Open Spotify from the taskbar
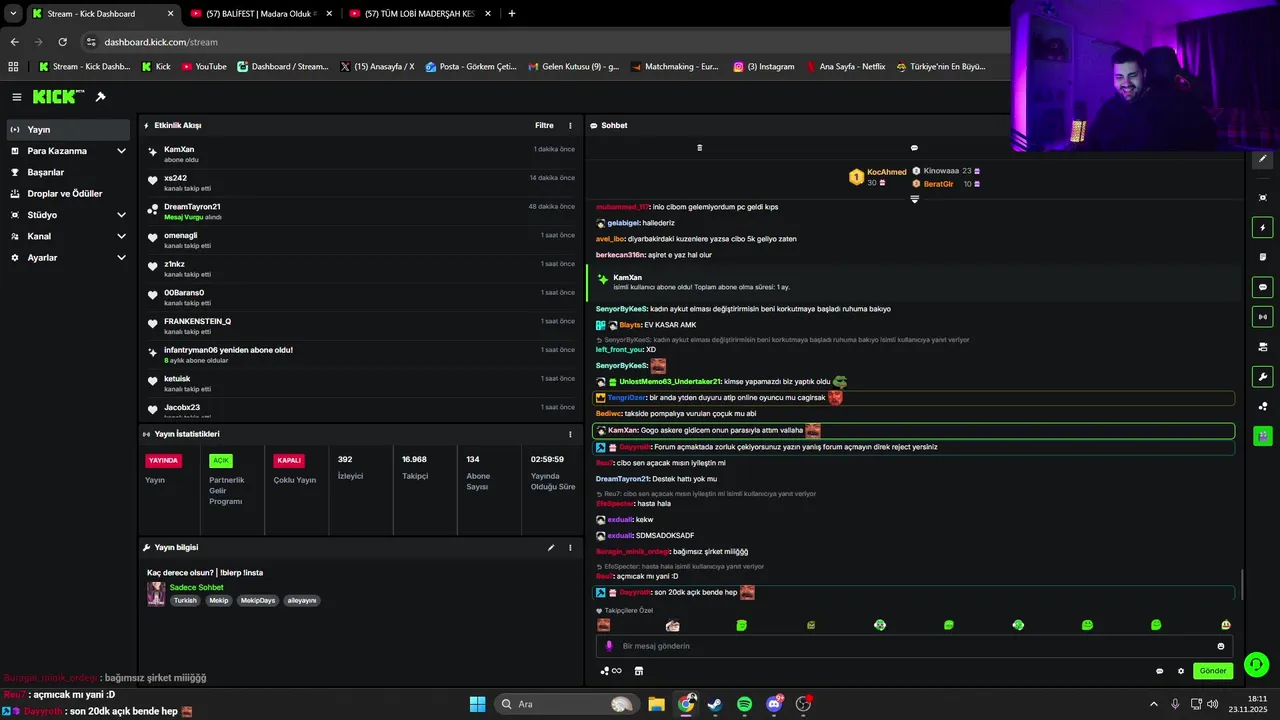This screenshot has height=720, width=1280. pyautogui.click(x=745, y=704)
